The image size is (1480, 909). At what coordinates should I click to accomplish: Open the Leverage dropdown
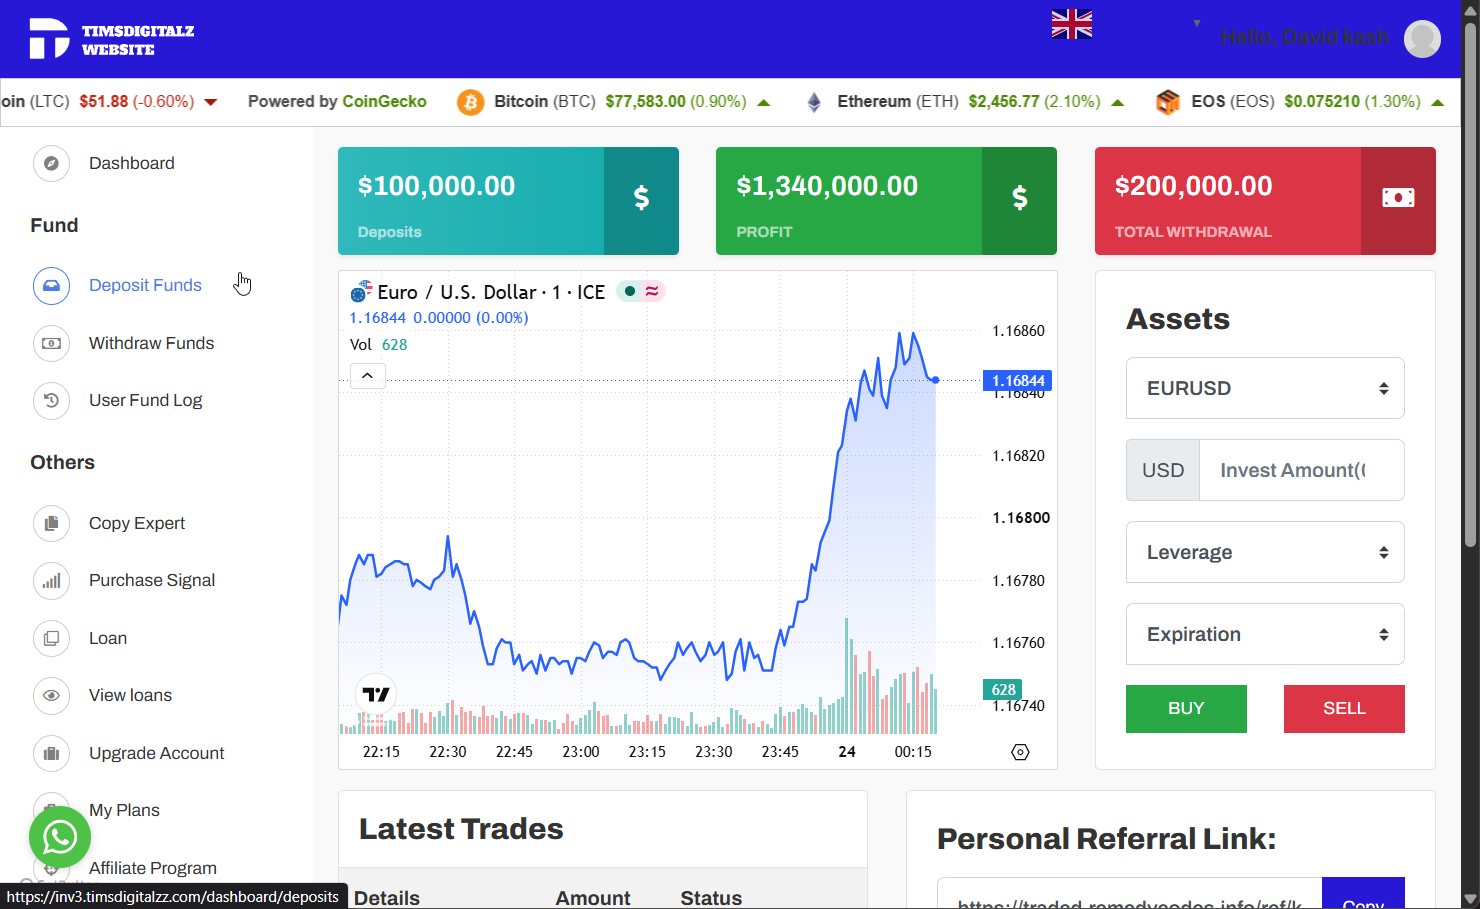pos(1265,552)
